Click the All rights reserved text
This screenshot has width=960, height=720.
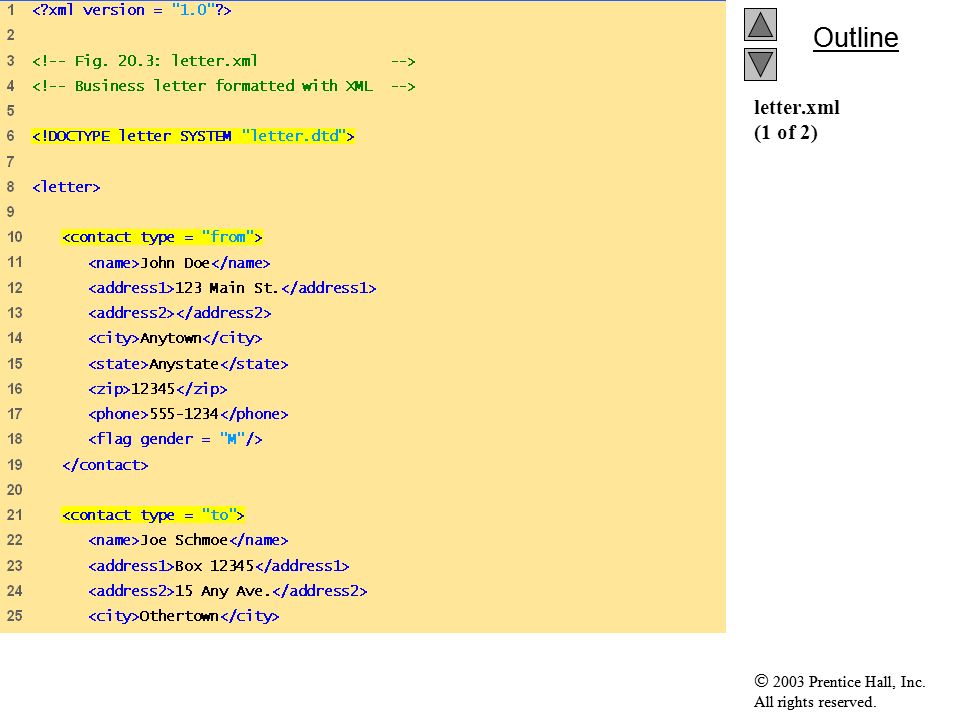(x=814, y=702)
